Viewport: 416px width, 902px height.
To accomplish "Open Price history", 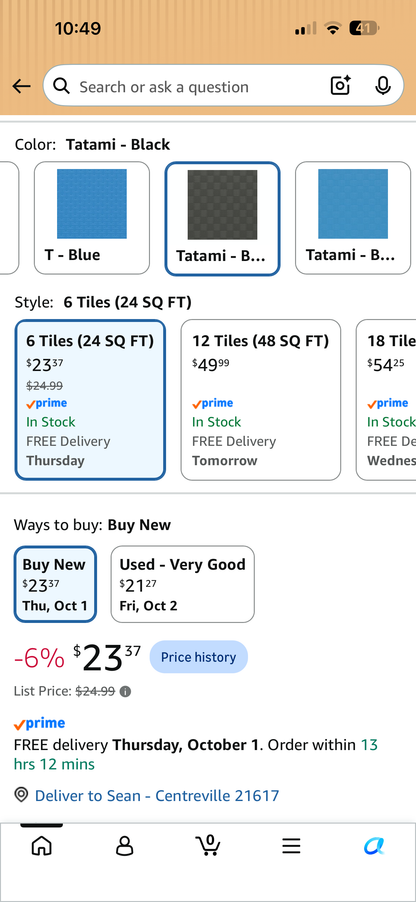I will click(199, 657).
